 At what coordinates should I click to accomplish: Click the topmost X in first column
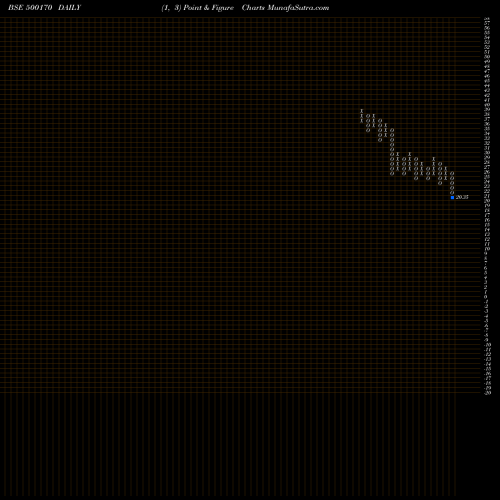361,111
